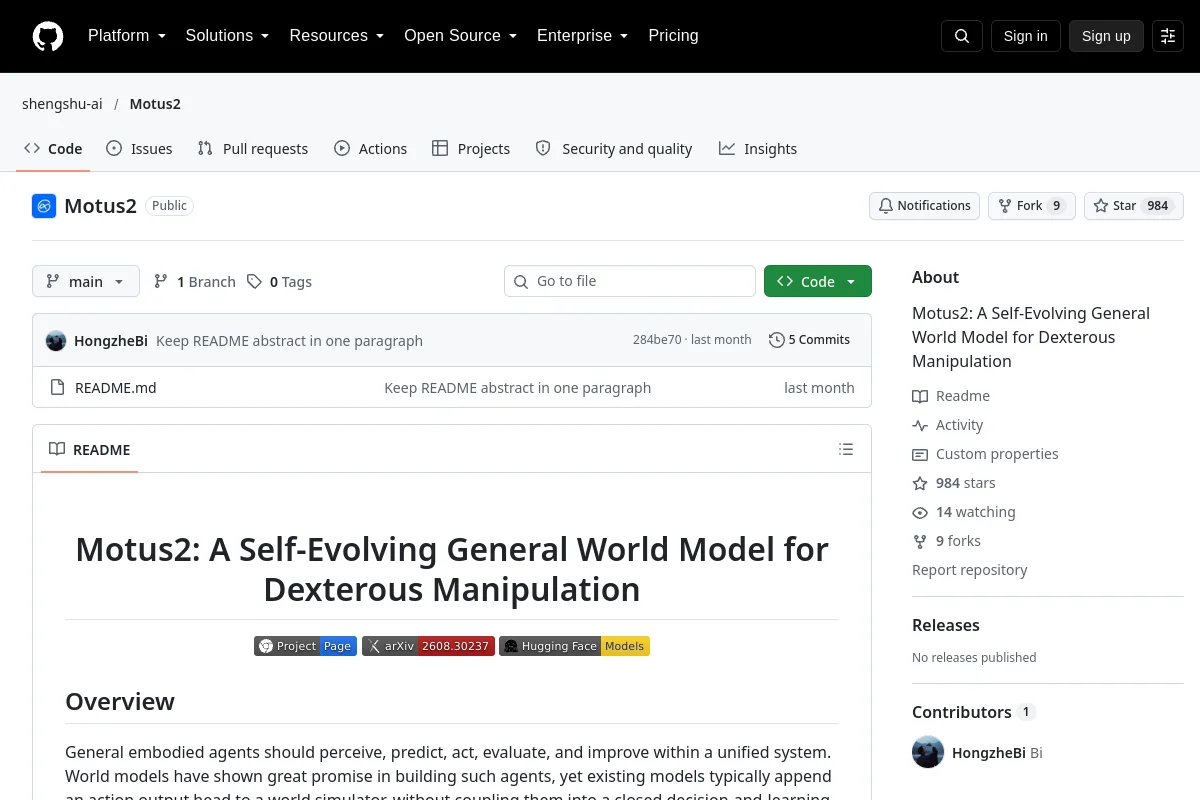Star the repository with Star button
The image size is (1200, 800).
(x=1134, y=206)
